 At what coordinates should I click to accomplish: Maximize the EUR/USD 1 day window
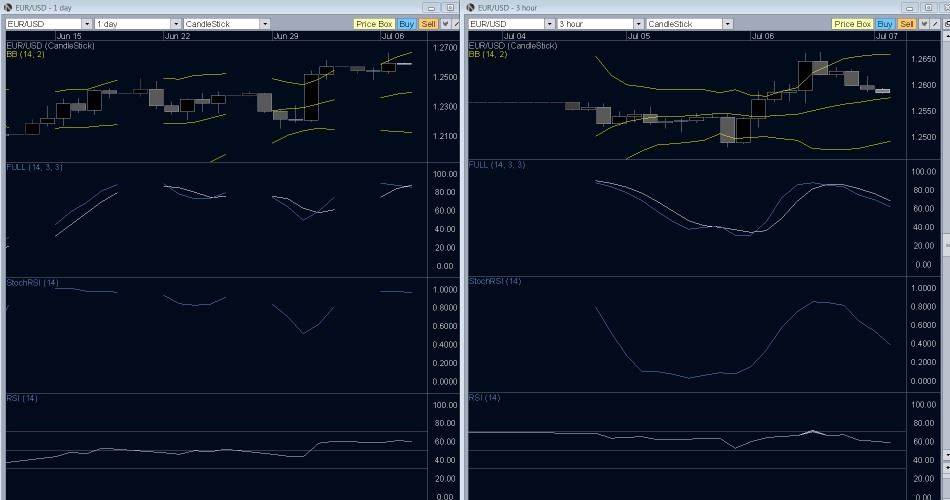click(450, 8)
